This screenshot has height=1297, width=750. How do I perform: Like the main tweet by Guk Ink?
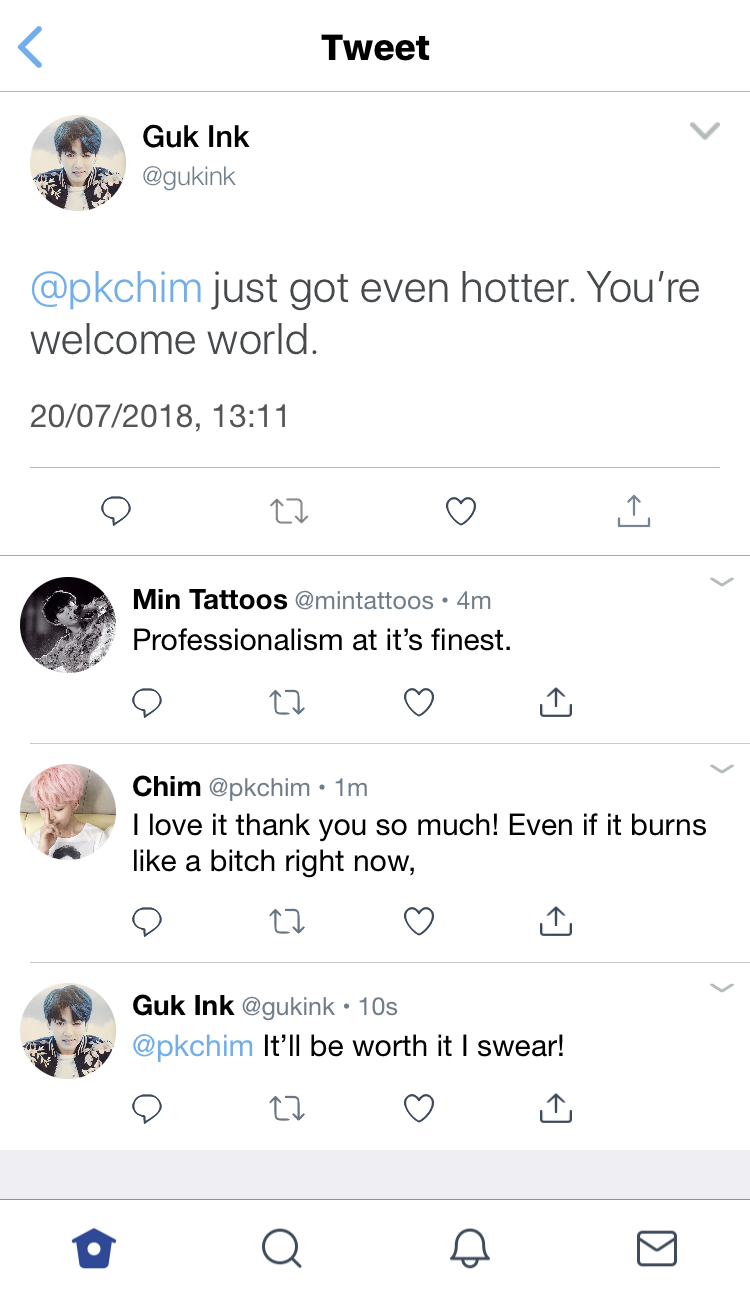(x=460, y=512)
